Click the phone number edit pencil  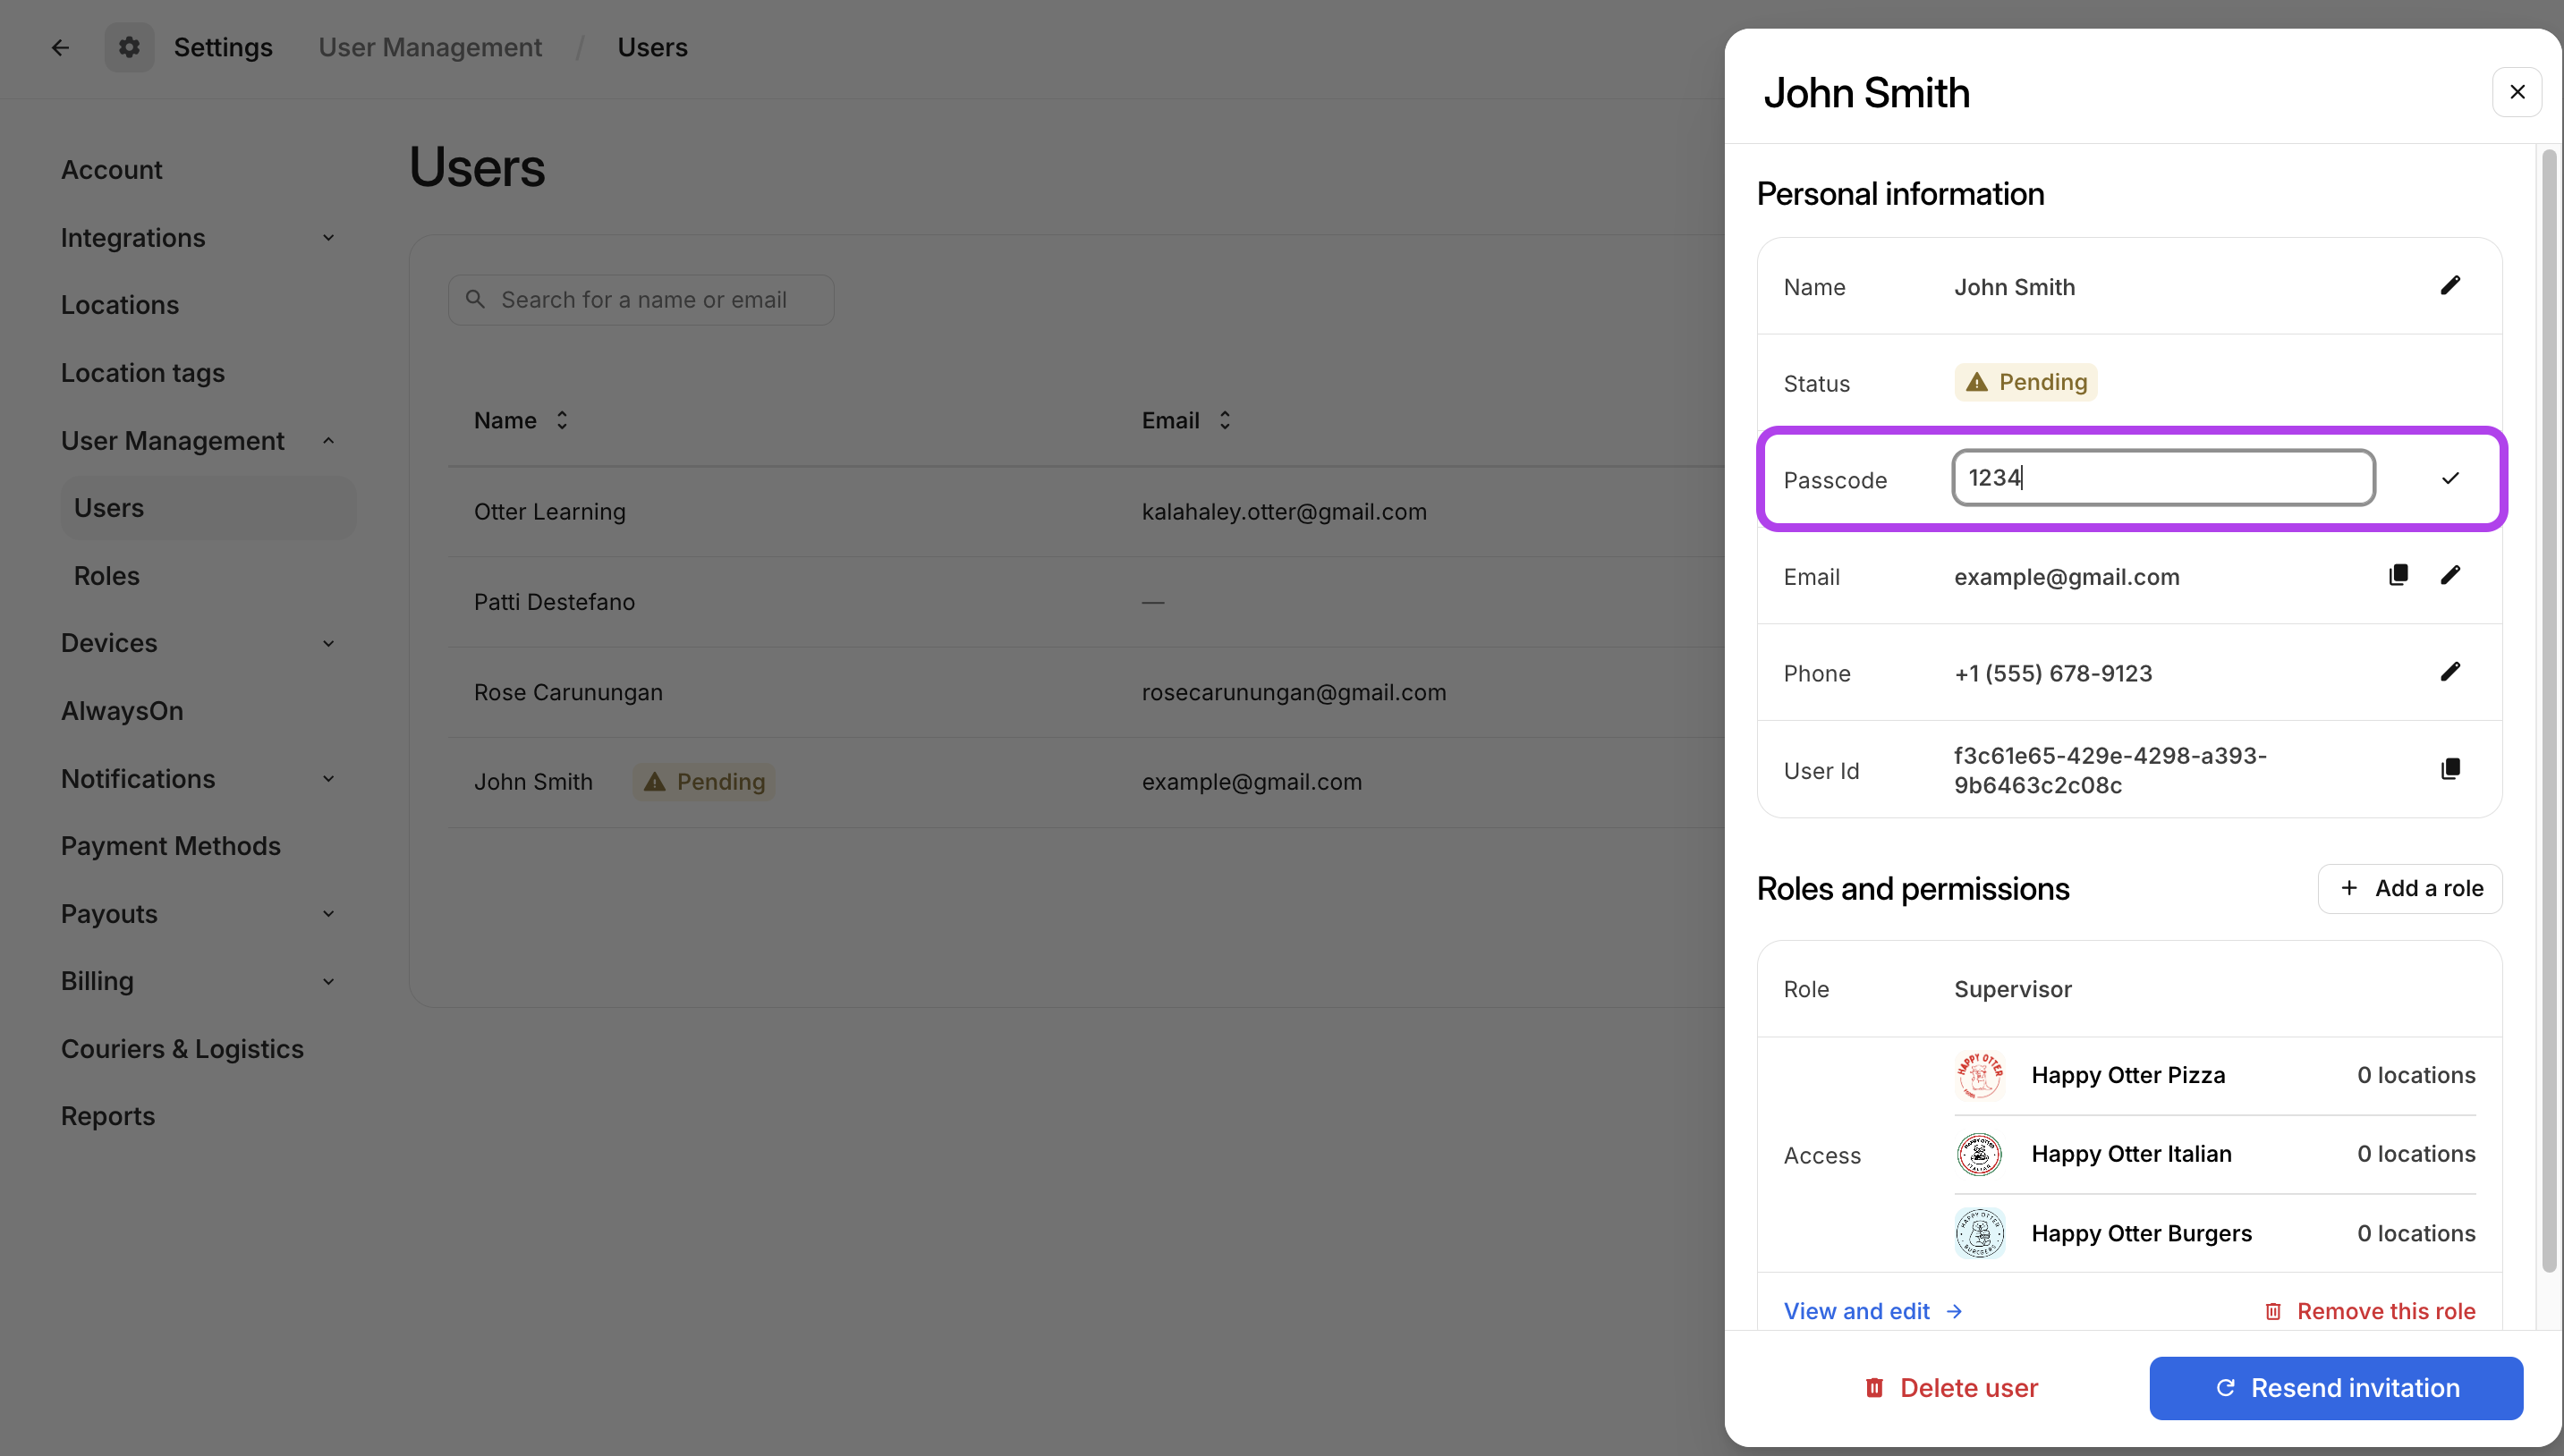[2449, 672]
